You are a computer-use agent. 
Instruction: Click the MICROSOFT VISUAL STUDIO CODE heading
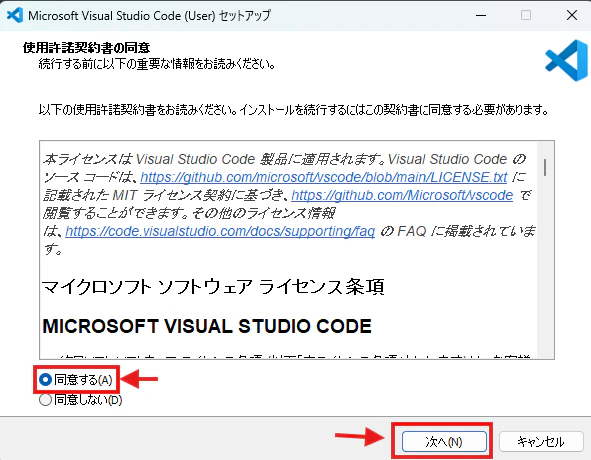[x=207, y=326]
